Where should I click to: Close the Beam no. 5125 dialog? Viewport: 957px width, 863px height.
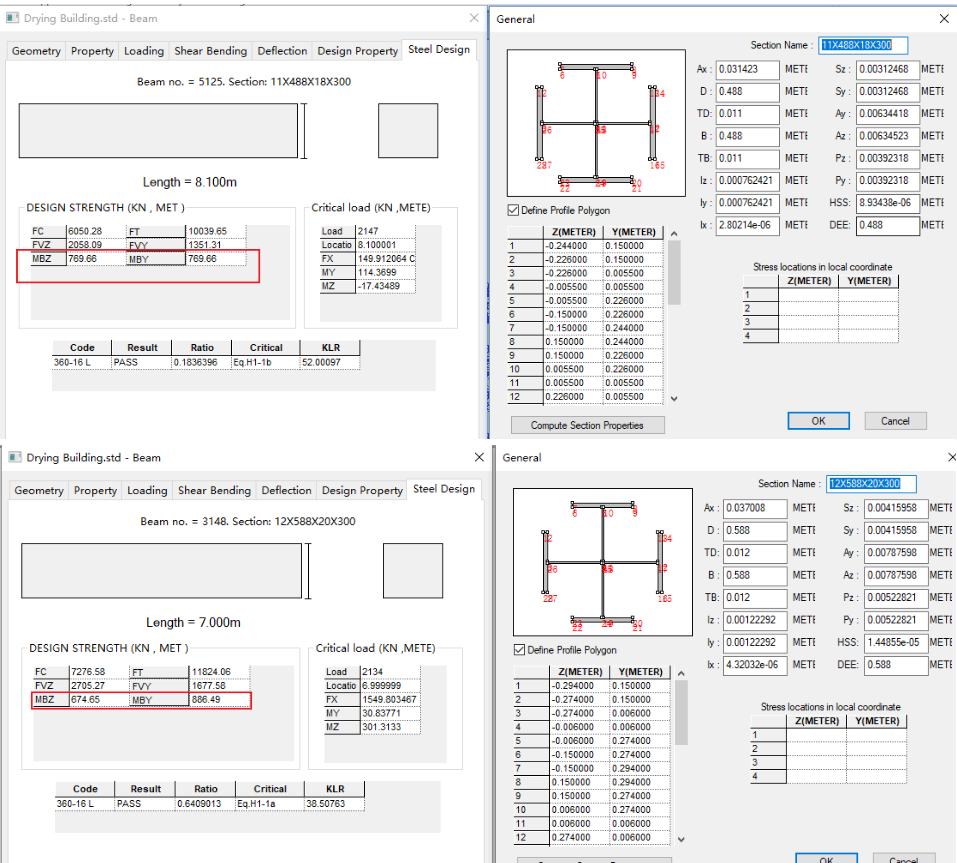474,18
